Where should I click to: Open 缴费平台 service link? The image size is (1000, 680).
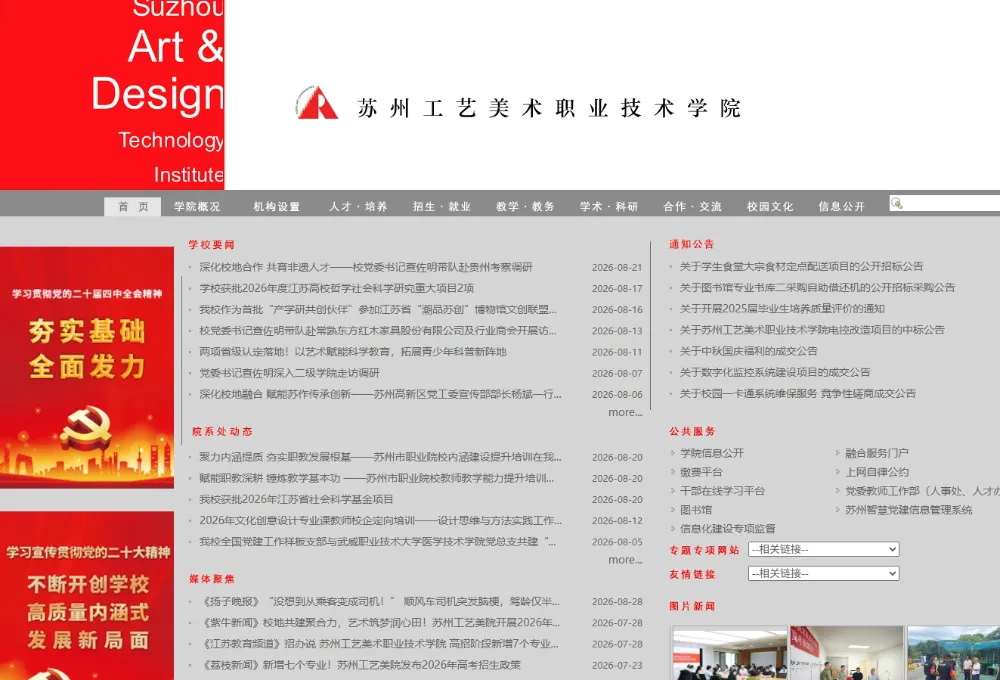coord(701,472)
